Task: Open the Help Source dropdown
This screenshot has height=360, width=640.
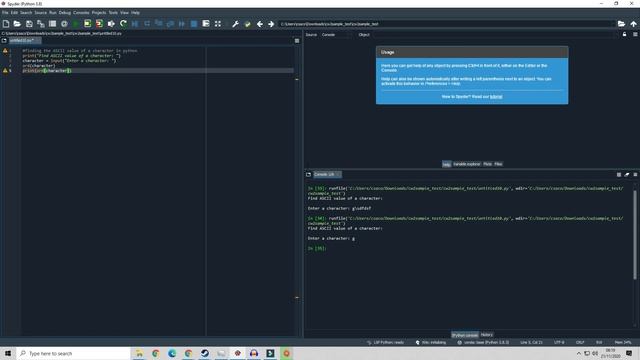Action: coord(335,35)
